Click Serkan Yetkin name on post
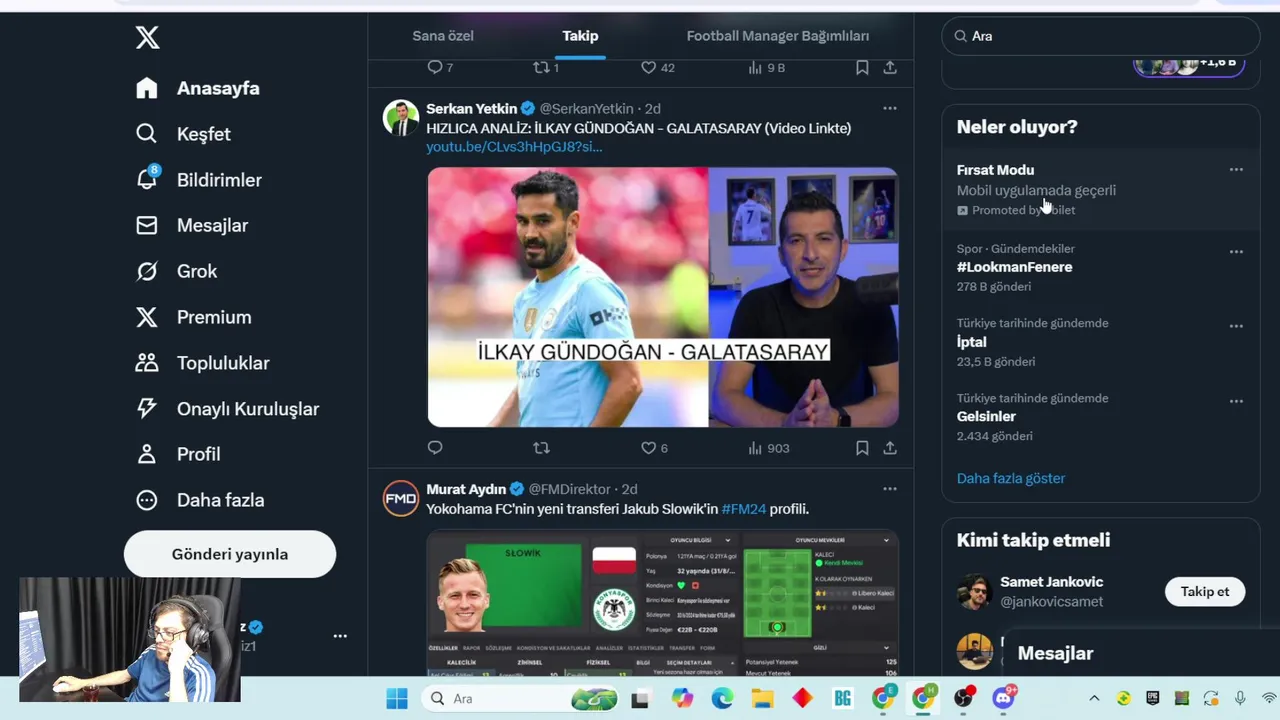Viewport: 1280px width, 720px height. point(472,108)
